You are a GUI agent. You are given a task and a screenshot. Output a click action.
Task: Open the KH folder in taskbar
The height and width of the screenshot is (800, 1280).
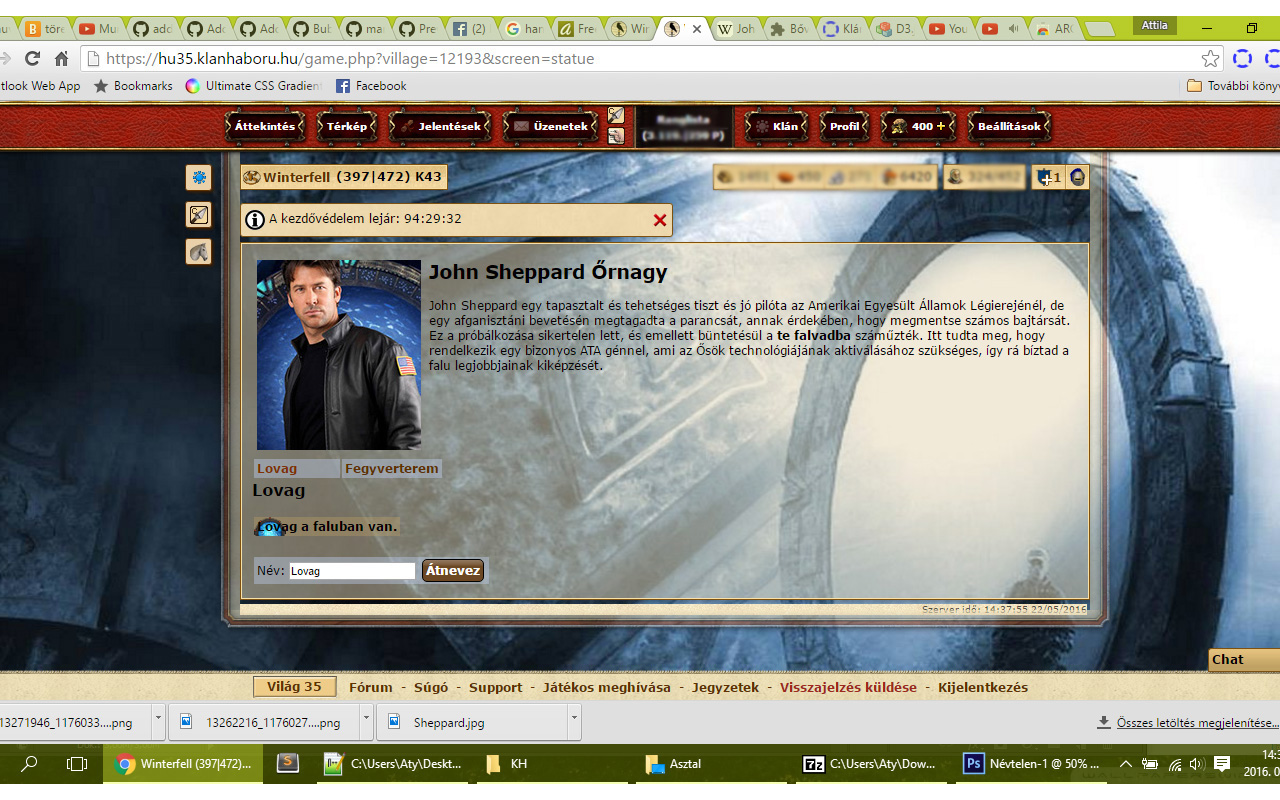point(553,764)
